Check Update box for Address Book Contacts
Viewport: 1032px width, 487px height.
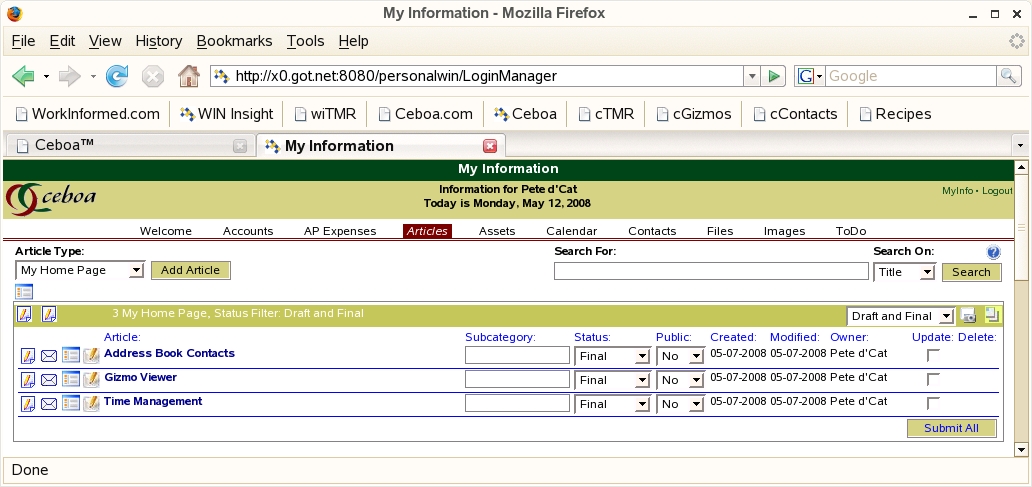933,355
